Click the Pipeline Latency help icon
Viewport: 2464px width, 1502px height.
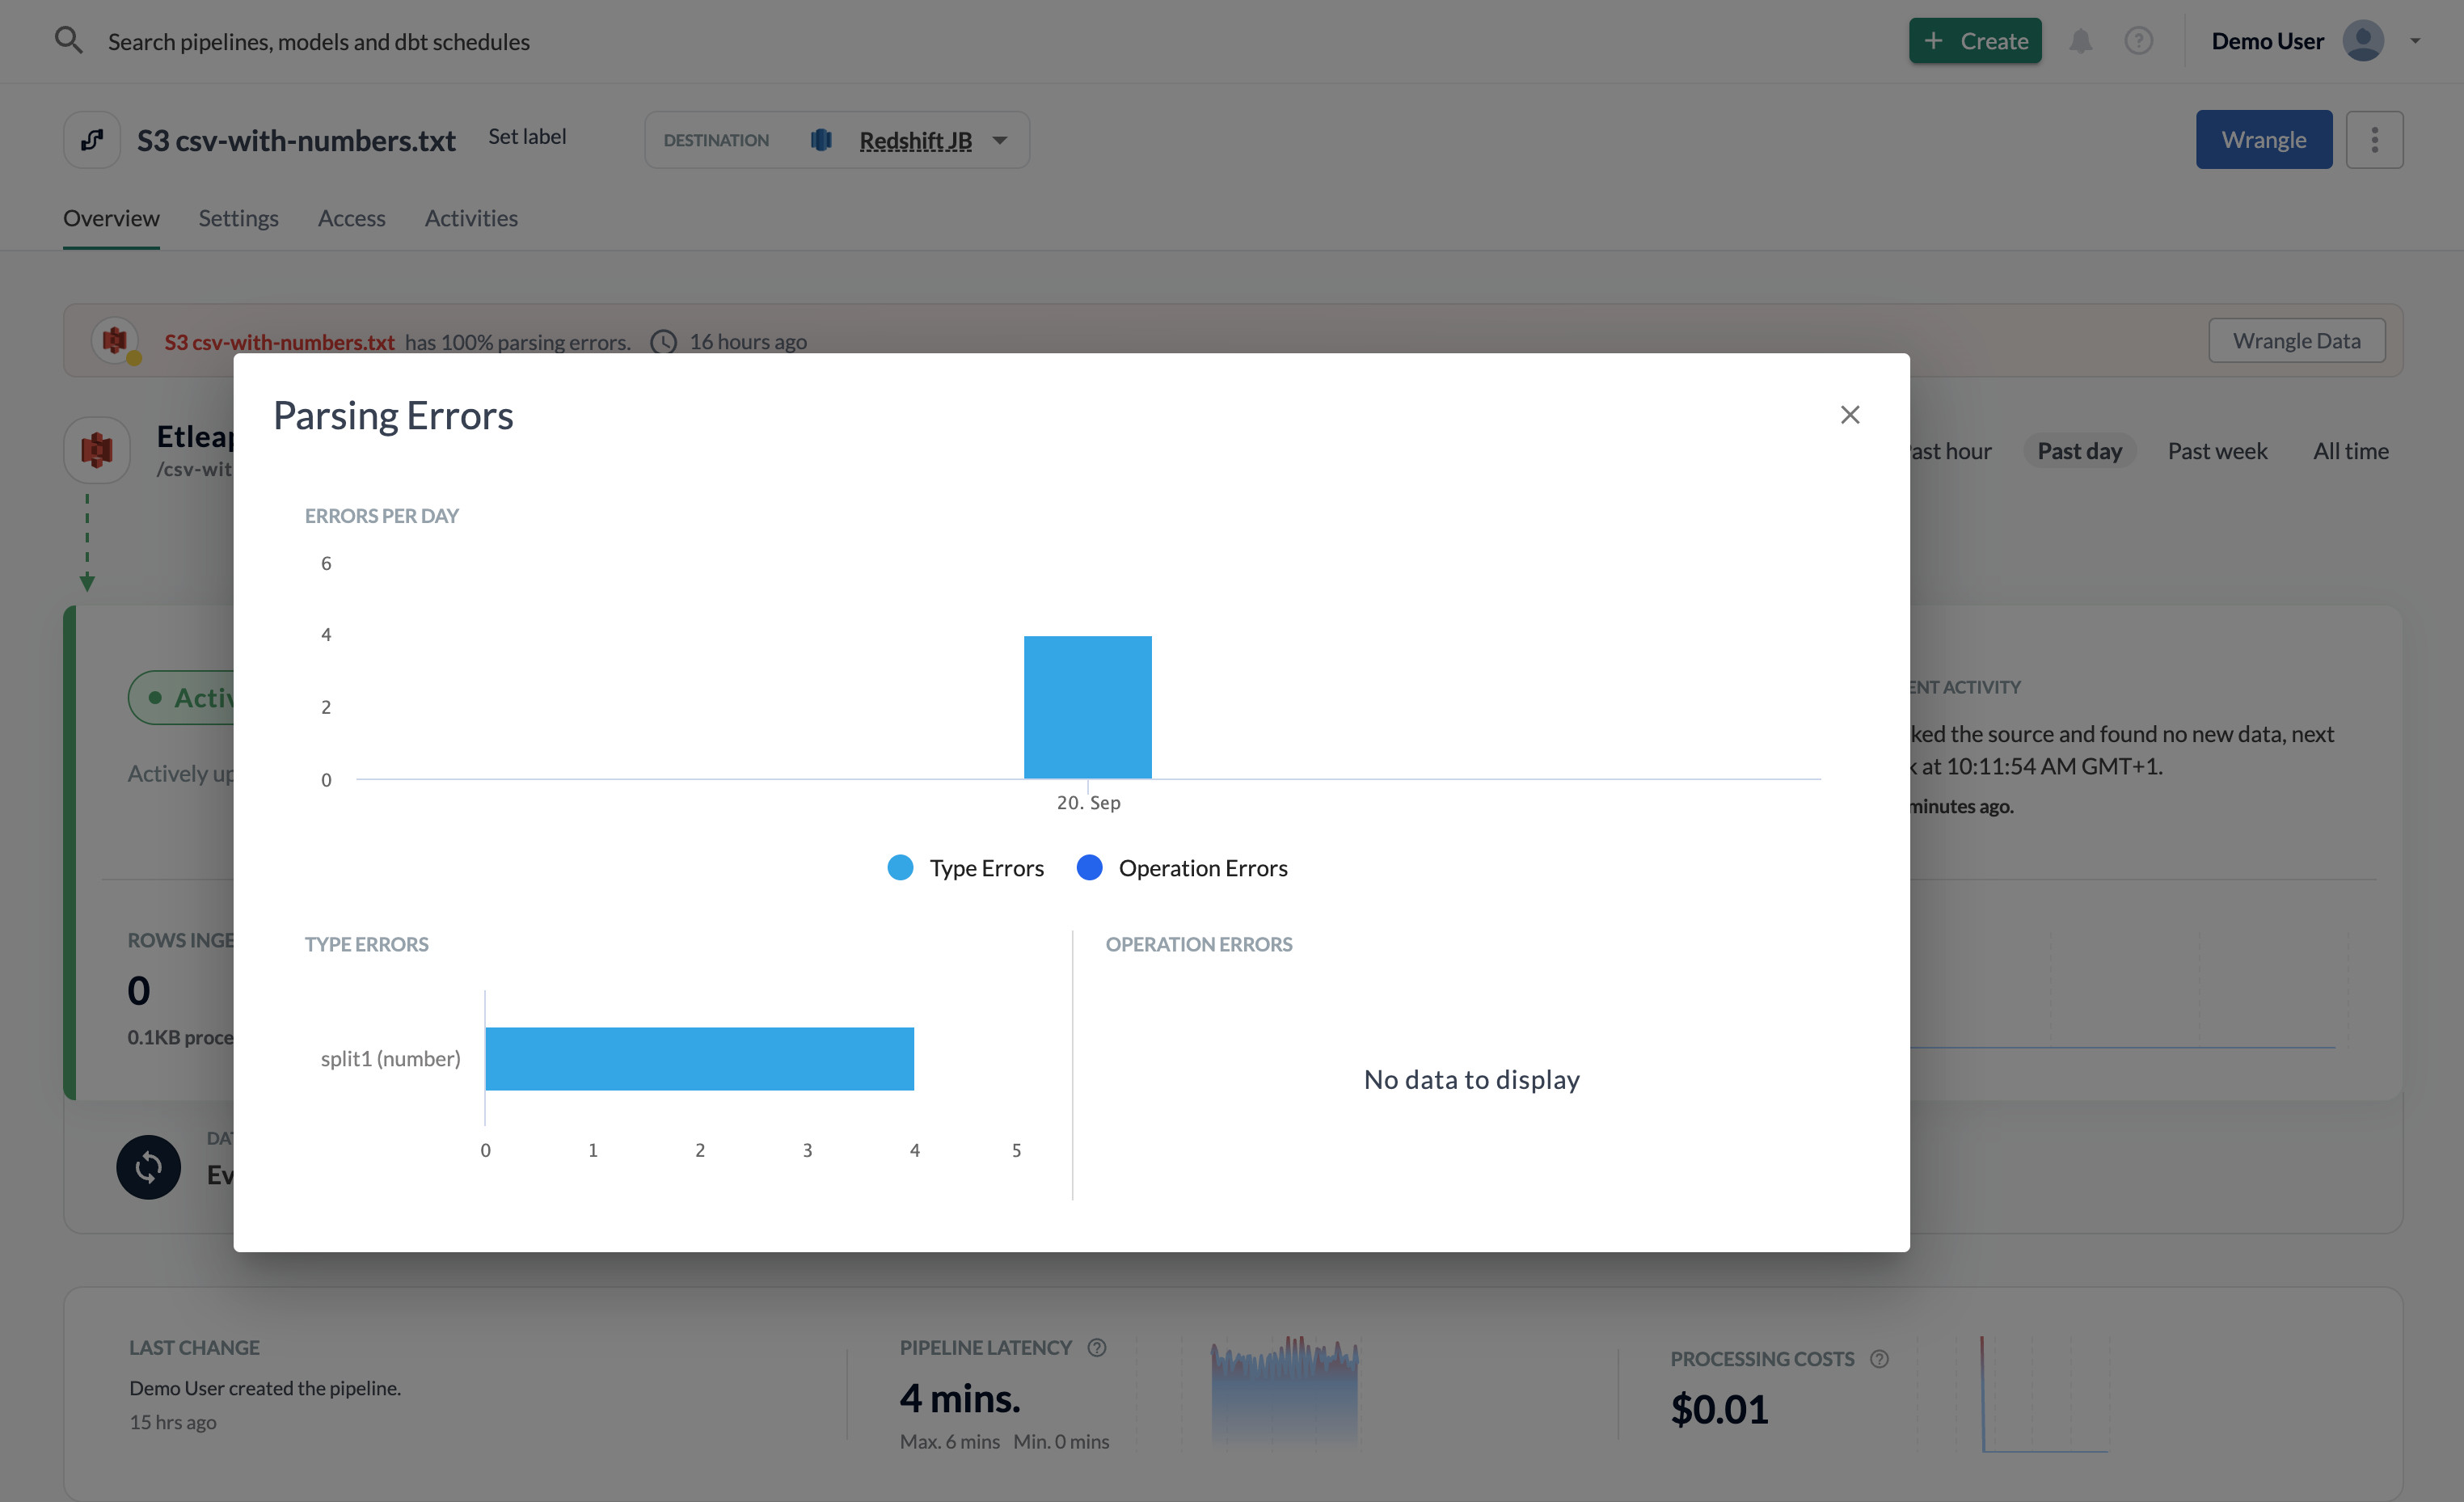click(x=1097, y=1347)
